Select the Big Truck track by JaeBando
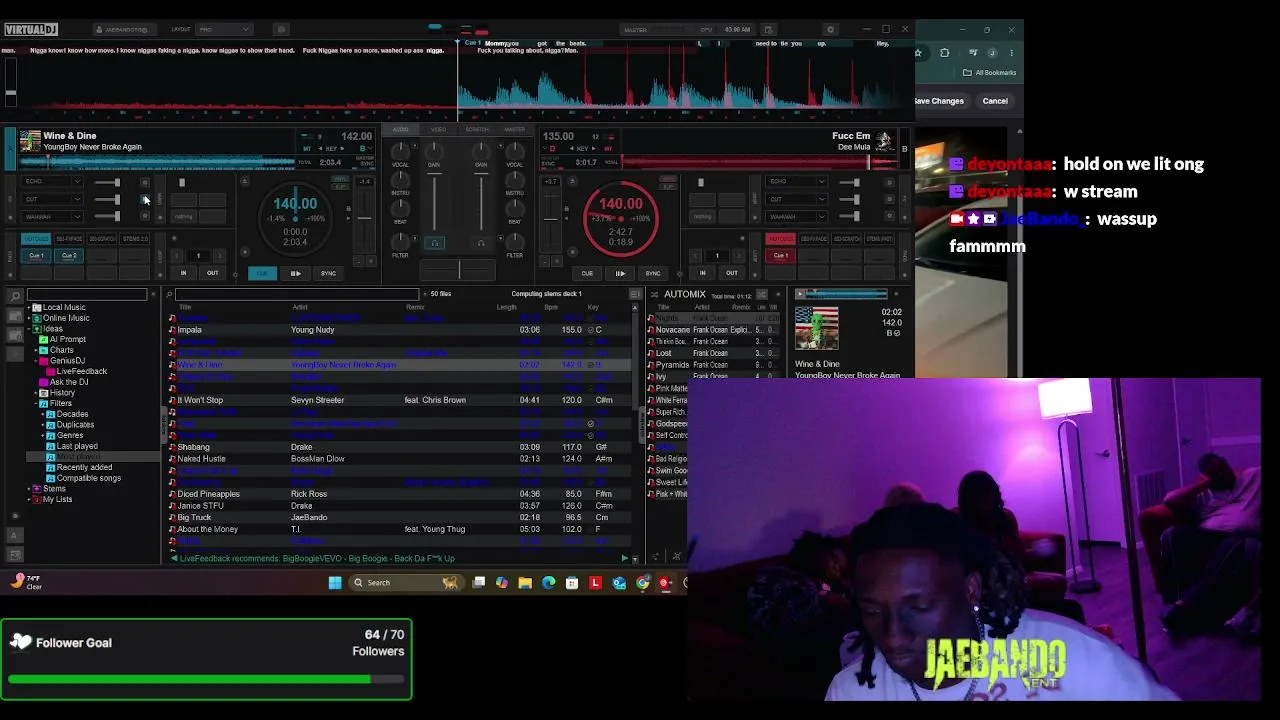Screen dimensions: 1280x720 [400, 517]
